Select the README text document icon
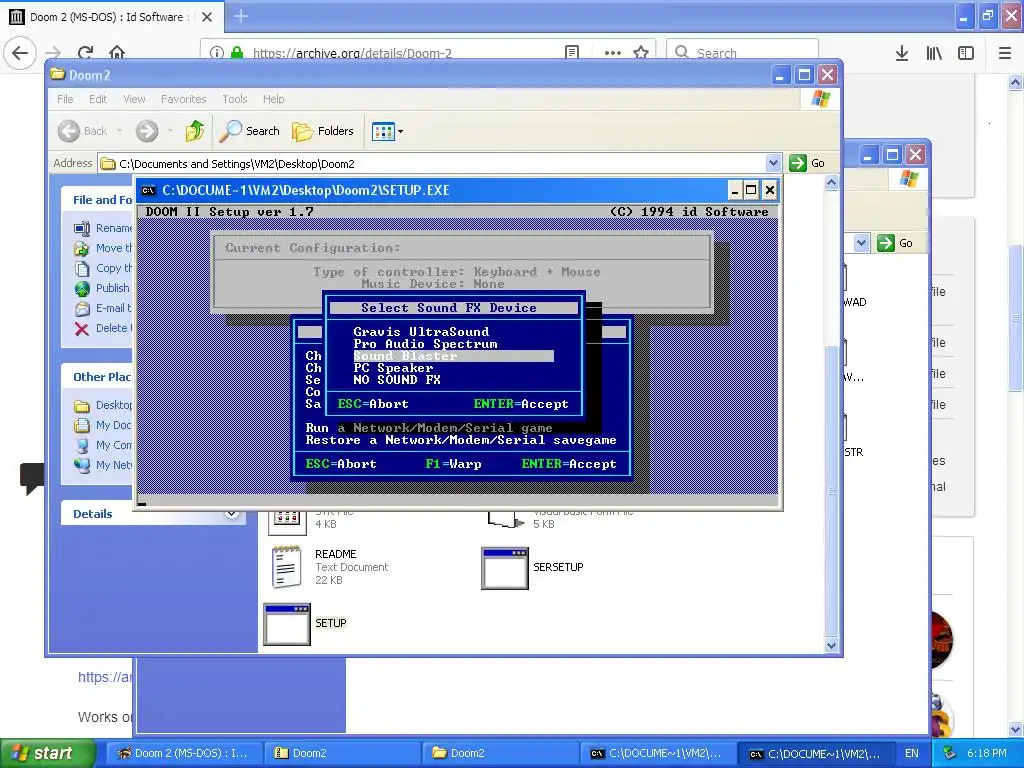This screenshot has height=768, width=1024. pyautogui.click(x=286, y=567)
